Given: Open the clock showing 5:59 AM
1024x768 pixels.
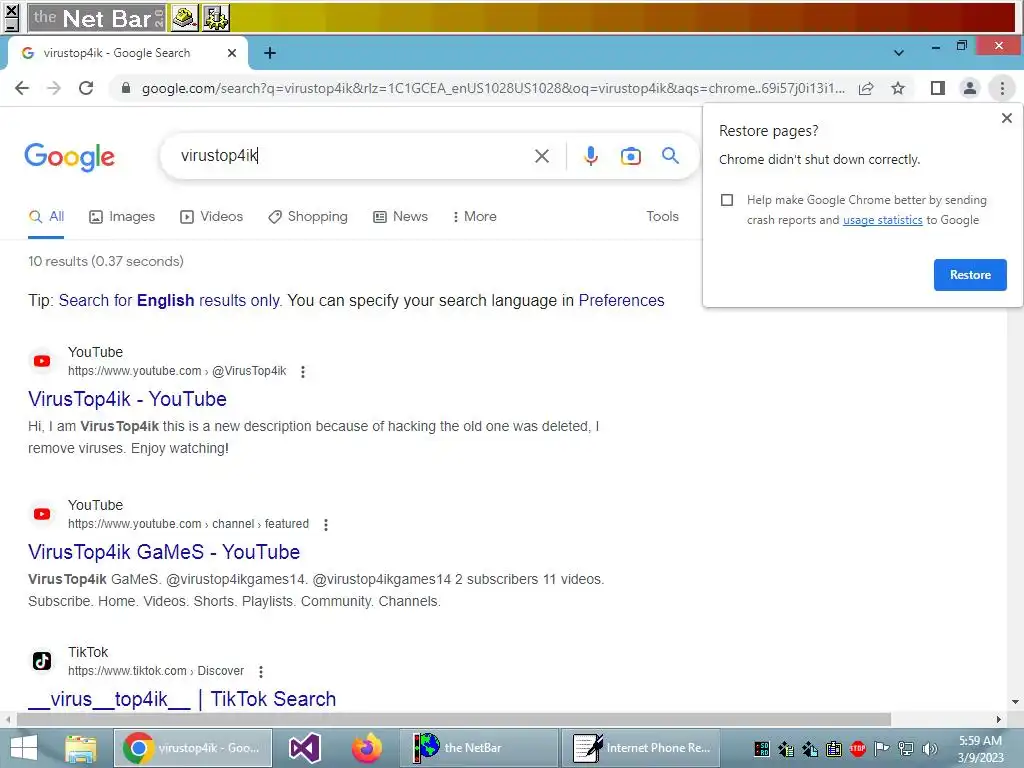Looking at the screenshot, I should pyautogui.click(x=980, y=749).
